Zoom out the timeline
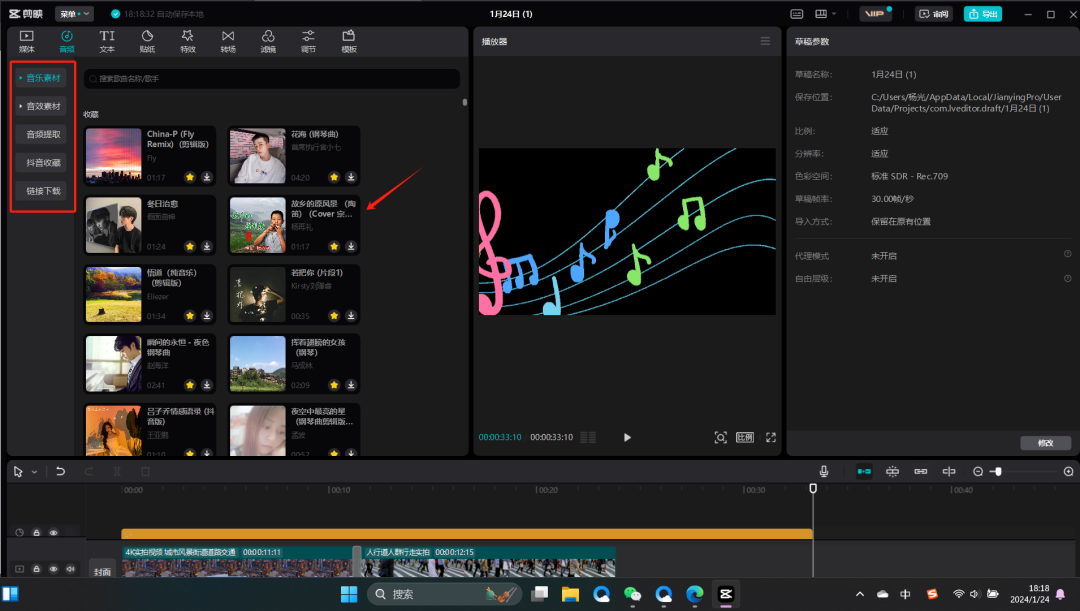The height and width of the screenshot is (611, 1080). pos(977,471)
